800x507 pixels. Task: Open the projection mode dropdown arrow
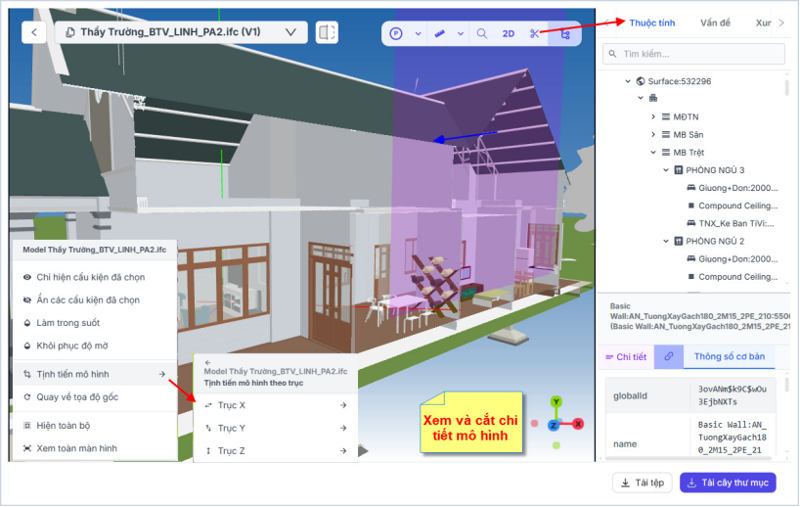(x=418, y=34)
